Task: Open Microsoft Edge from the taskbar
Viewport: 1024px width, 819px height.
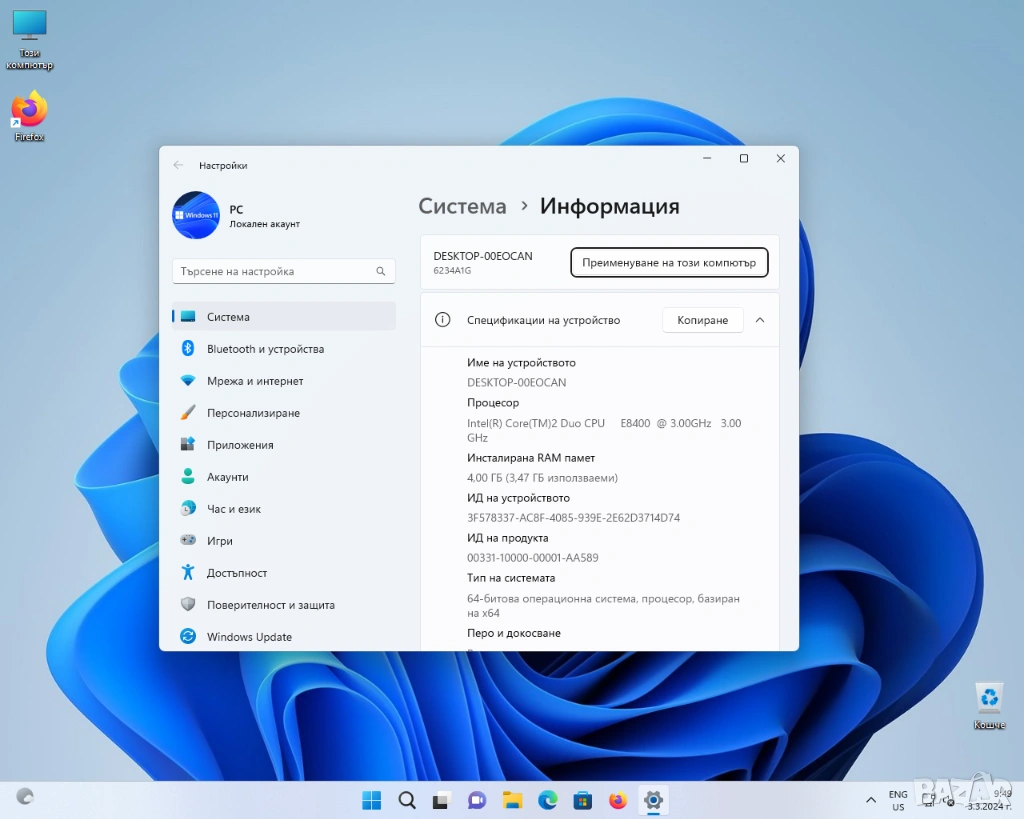Action: pos(547,800)
